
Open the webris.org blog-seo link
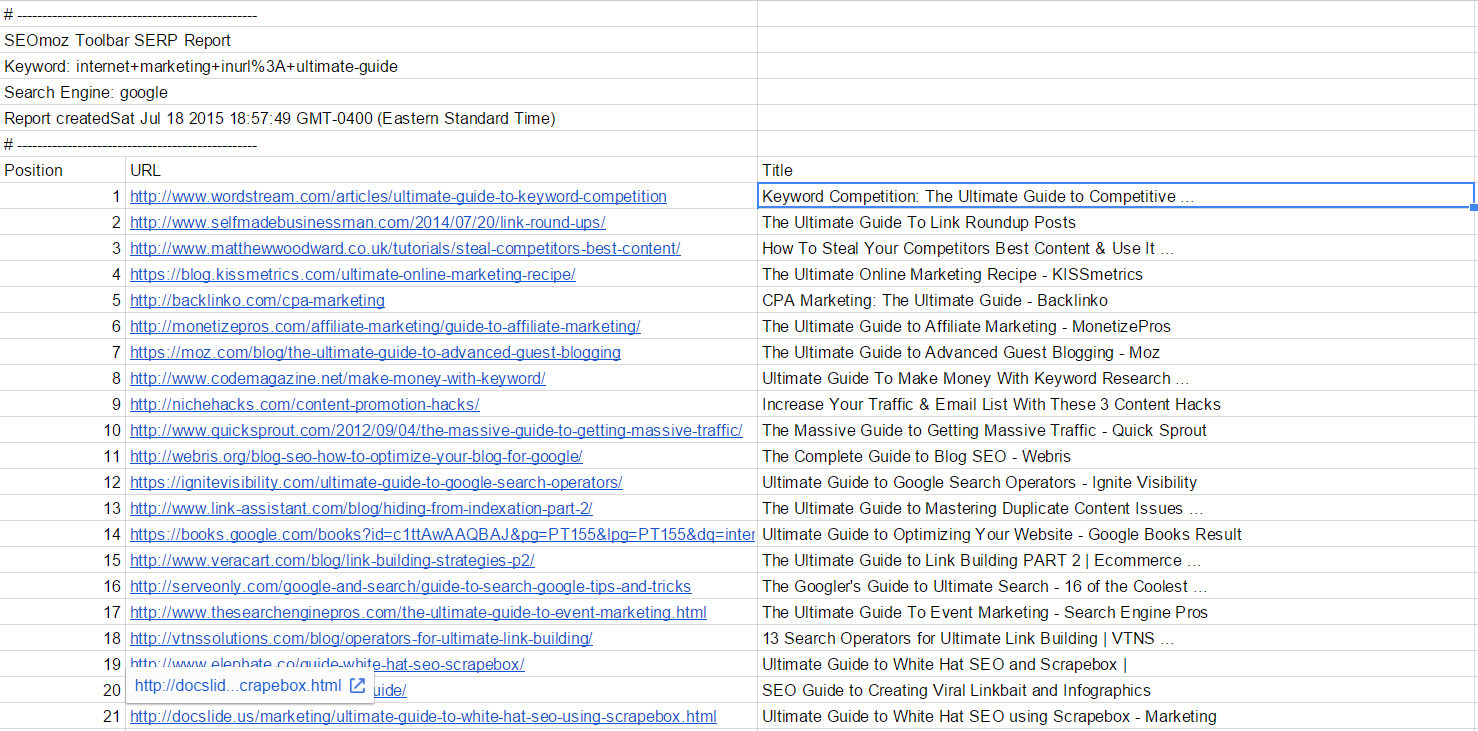[356, 456]
